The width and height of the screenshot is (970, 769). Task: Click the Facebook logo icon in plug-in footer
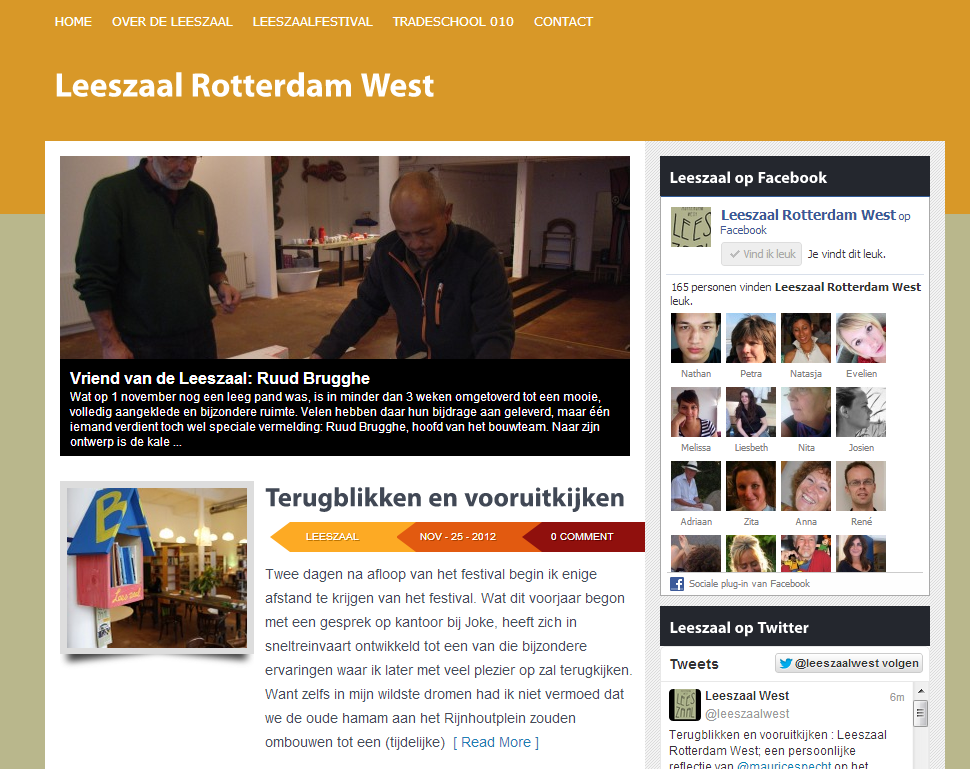tap(677, 583)
